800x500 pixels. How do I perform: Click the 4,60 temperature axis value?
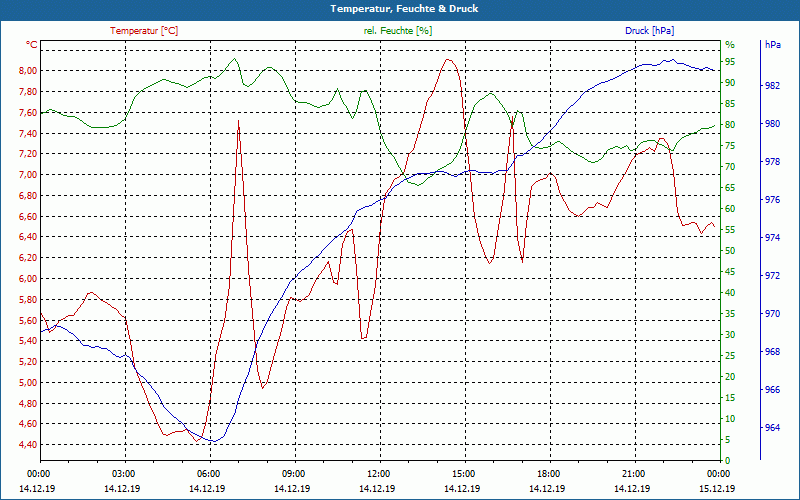29,423
